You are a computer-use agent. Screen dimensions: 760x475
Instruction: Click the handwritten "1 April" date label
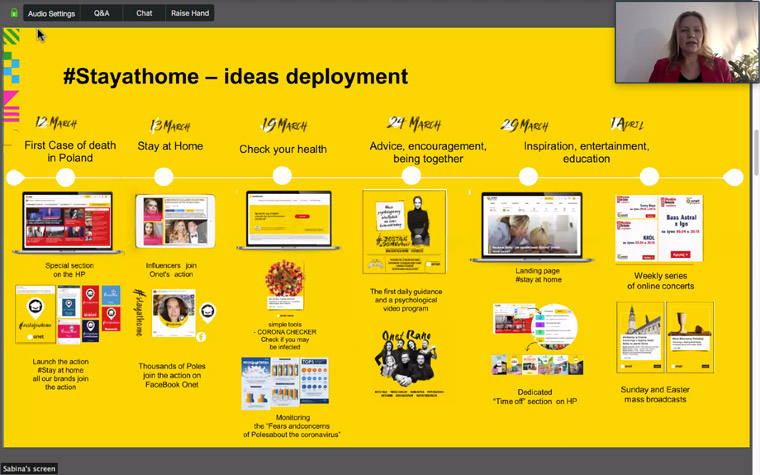click(x=628, y=124)
